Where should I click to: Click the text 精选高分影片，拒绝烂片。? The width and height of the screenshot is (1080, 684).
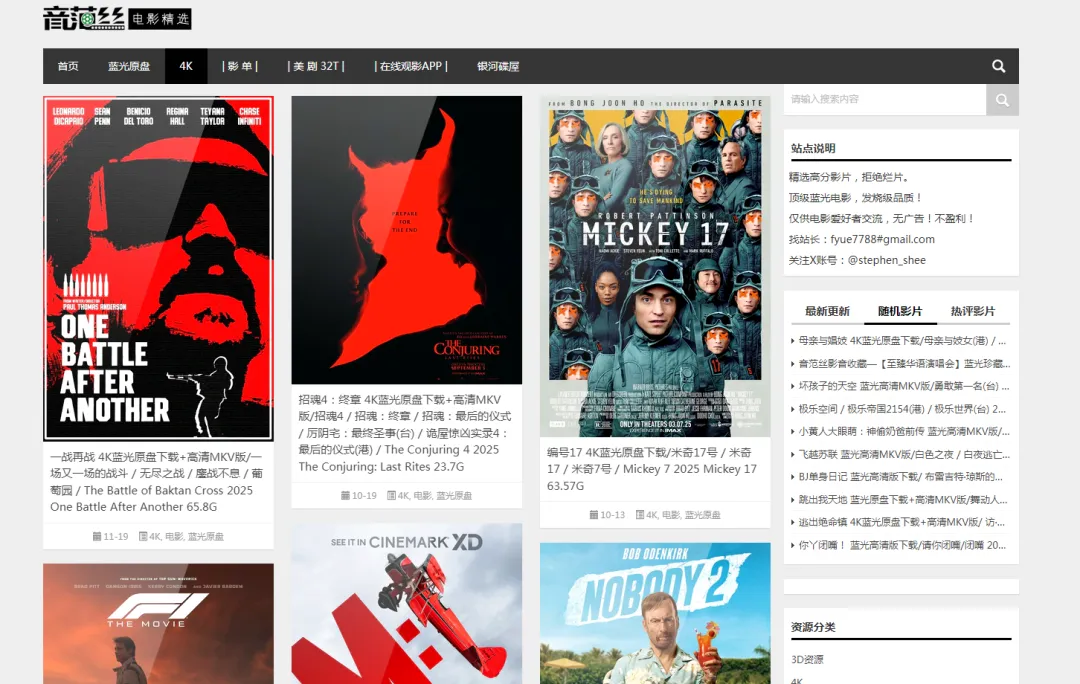[x=851, y=177]
